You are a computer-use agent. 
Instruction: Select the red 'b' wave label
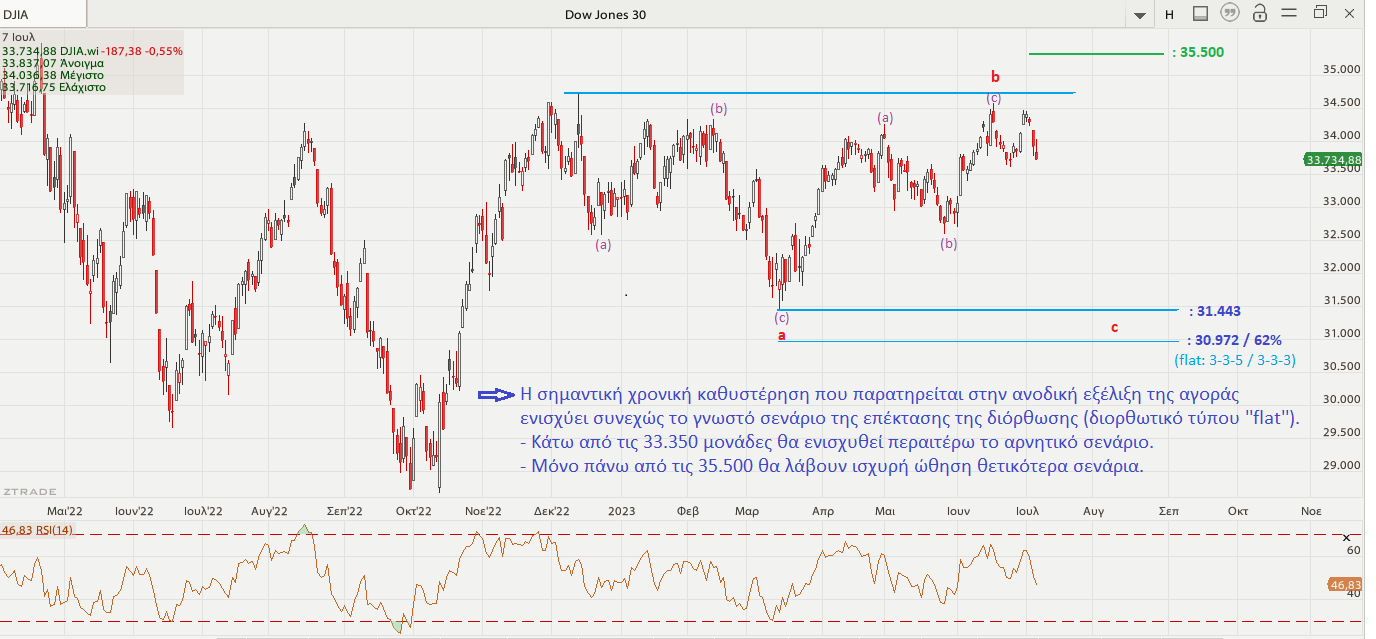coord(994,76)
